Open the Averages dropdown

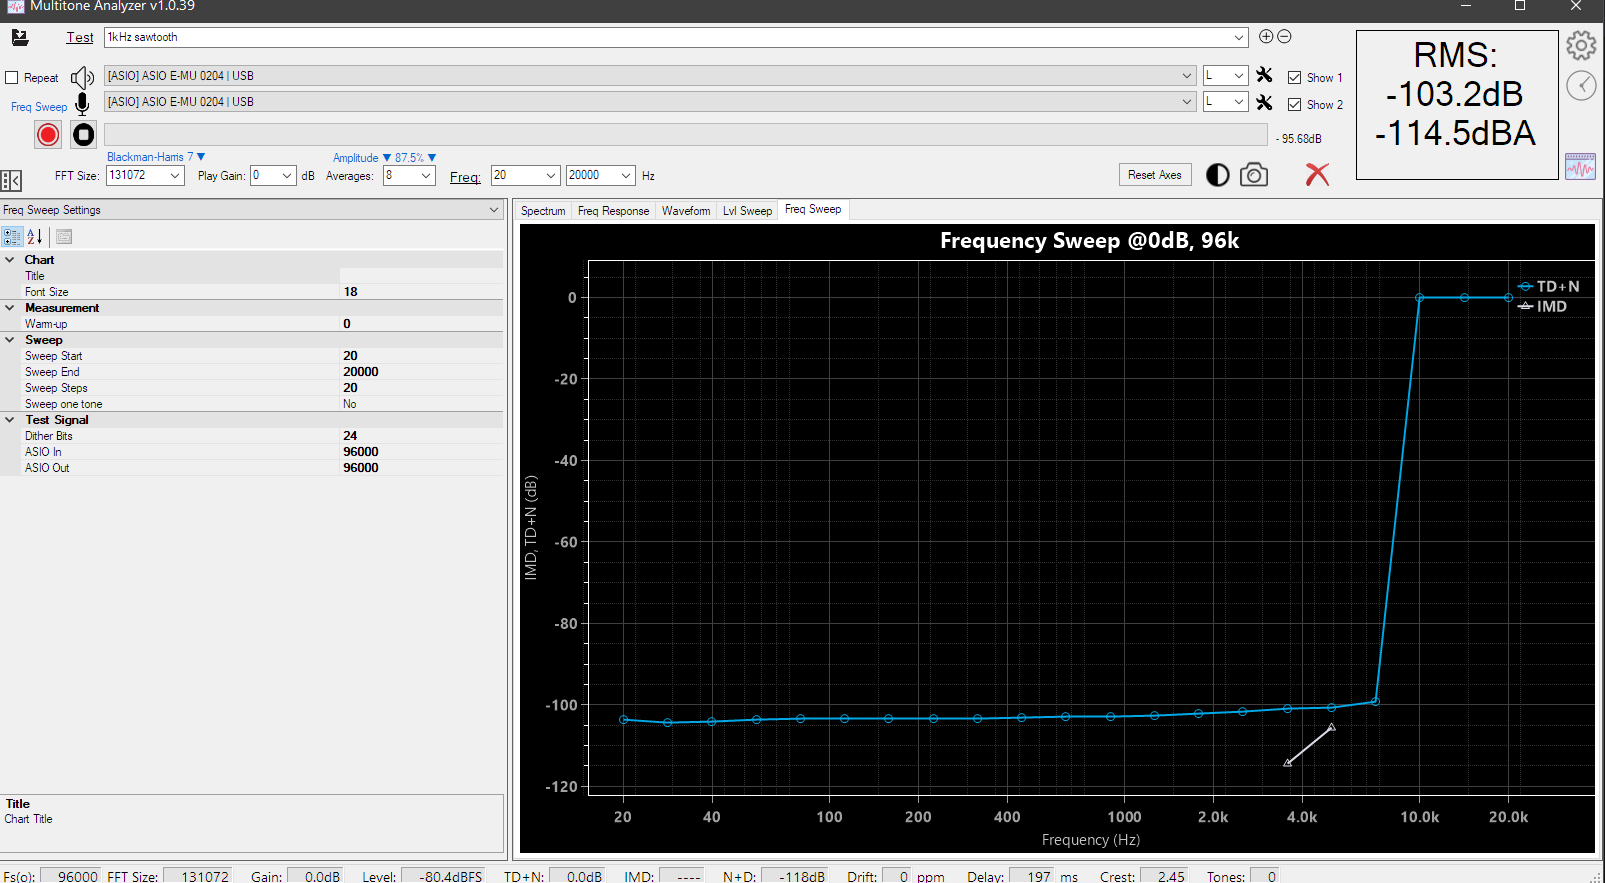point(426,175)
